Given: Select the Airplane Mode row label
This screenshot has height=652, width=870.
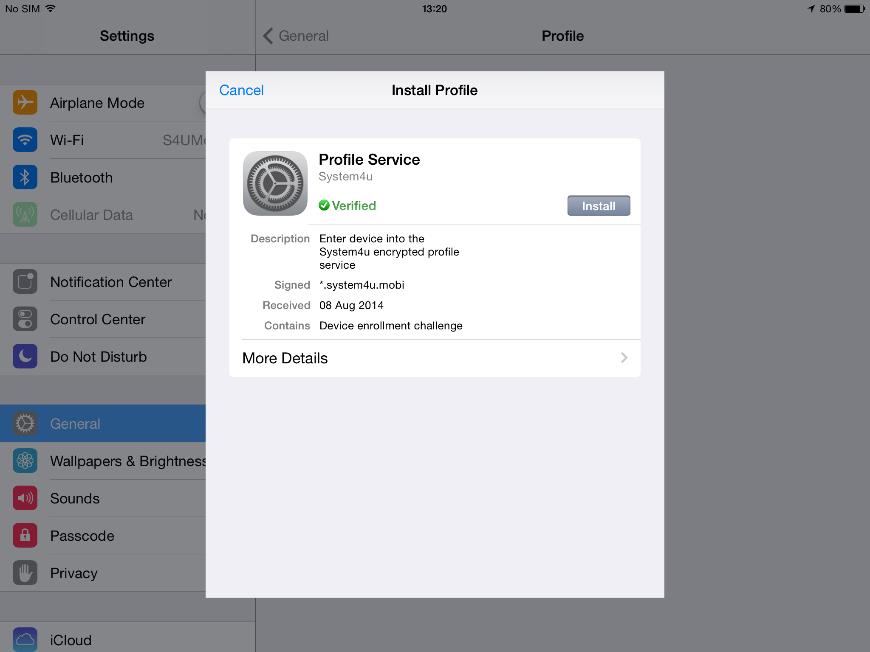Looking at the screenshot, I should click(x=97, y=103).
